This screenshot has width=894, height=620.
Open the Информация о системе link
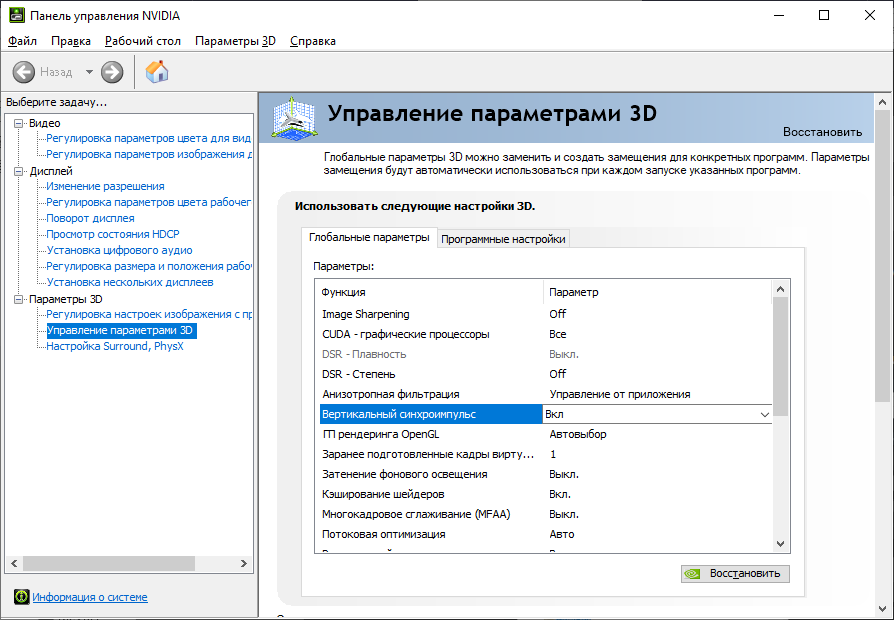[x=90, y=597]
